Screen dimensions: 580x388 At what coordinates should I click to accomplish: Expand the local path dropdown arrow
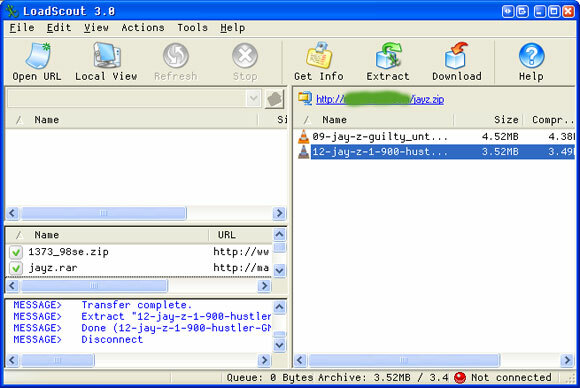tap(253, 99)
